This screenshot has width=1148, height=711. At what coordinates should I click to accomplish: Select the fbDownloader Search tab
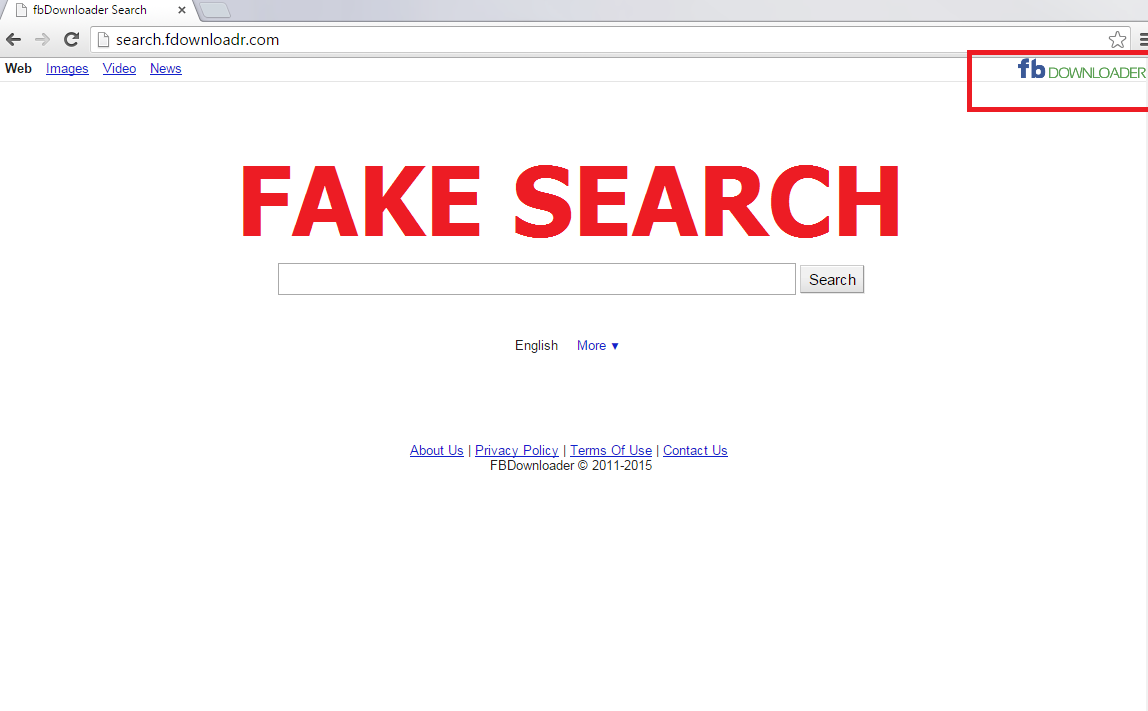click(x=89, y=10)
